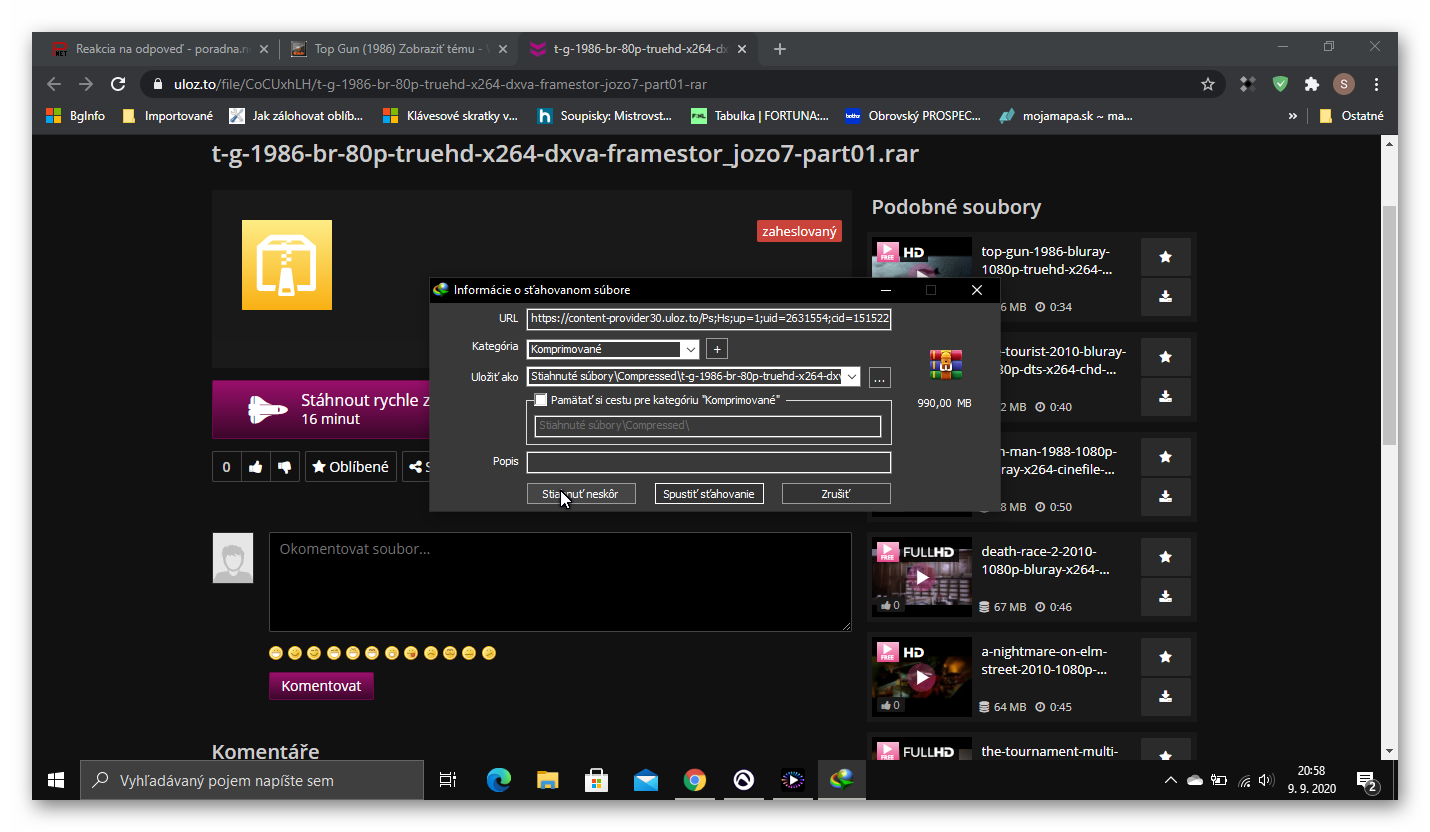Click the thumbs up like icon
1430x832 pixels.
pyautogui.click(x=256, y=467)
